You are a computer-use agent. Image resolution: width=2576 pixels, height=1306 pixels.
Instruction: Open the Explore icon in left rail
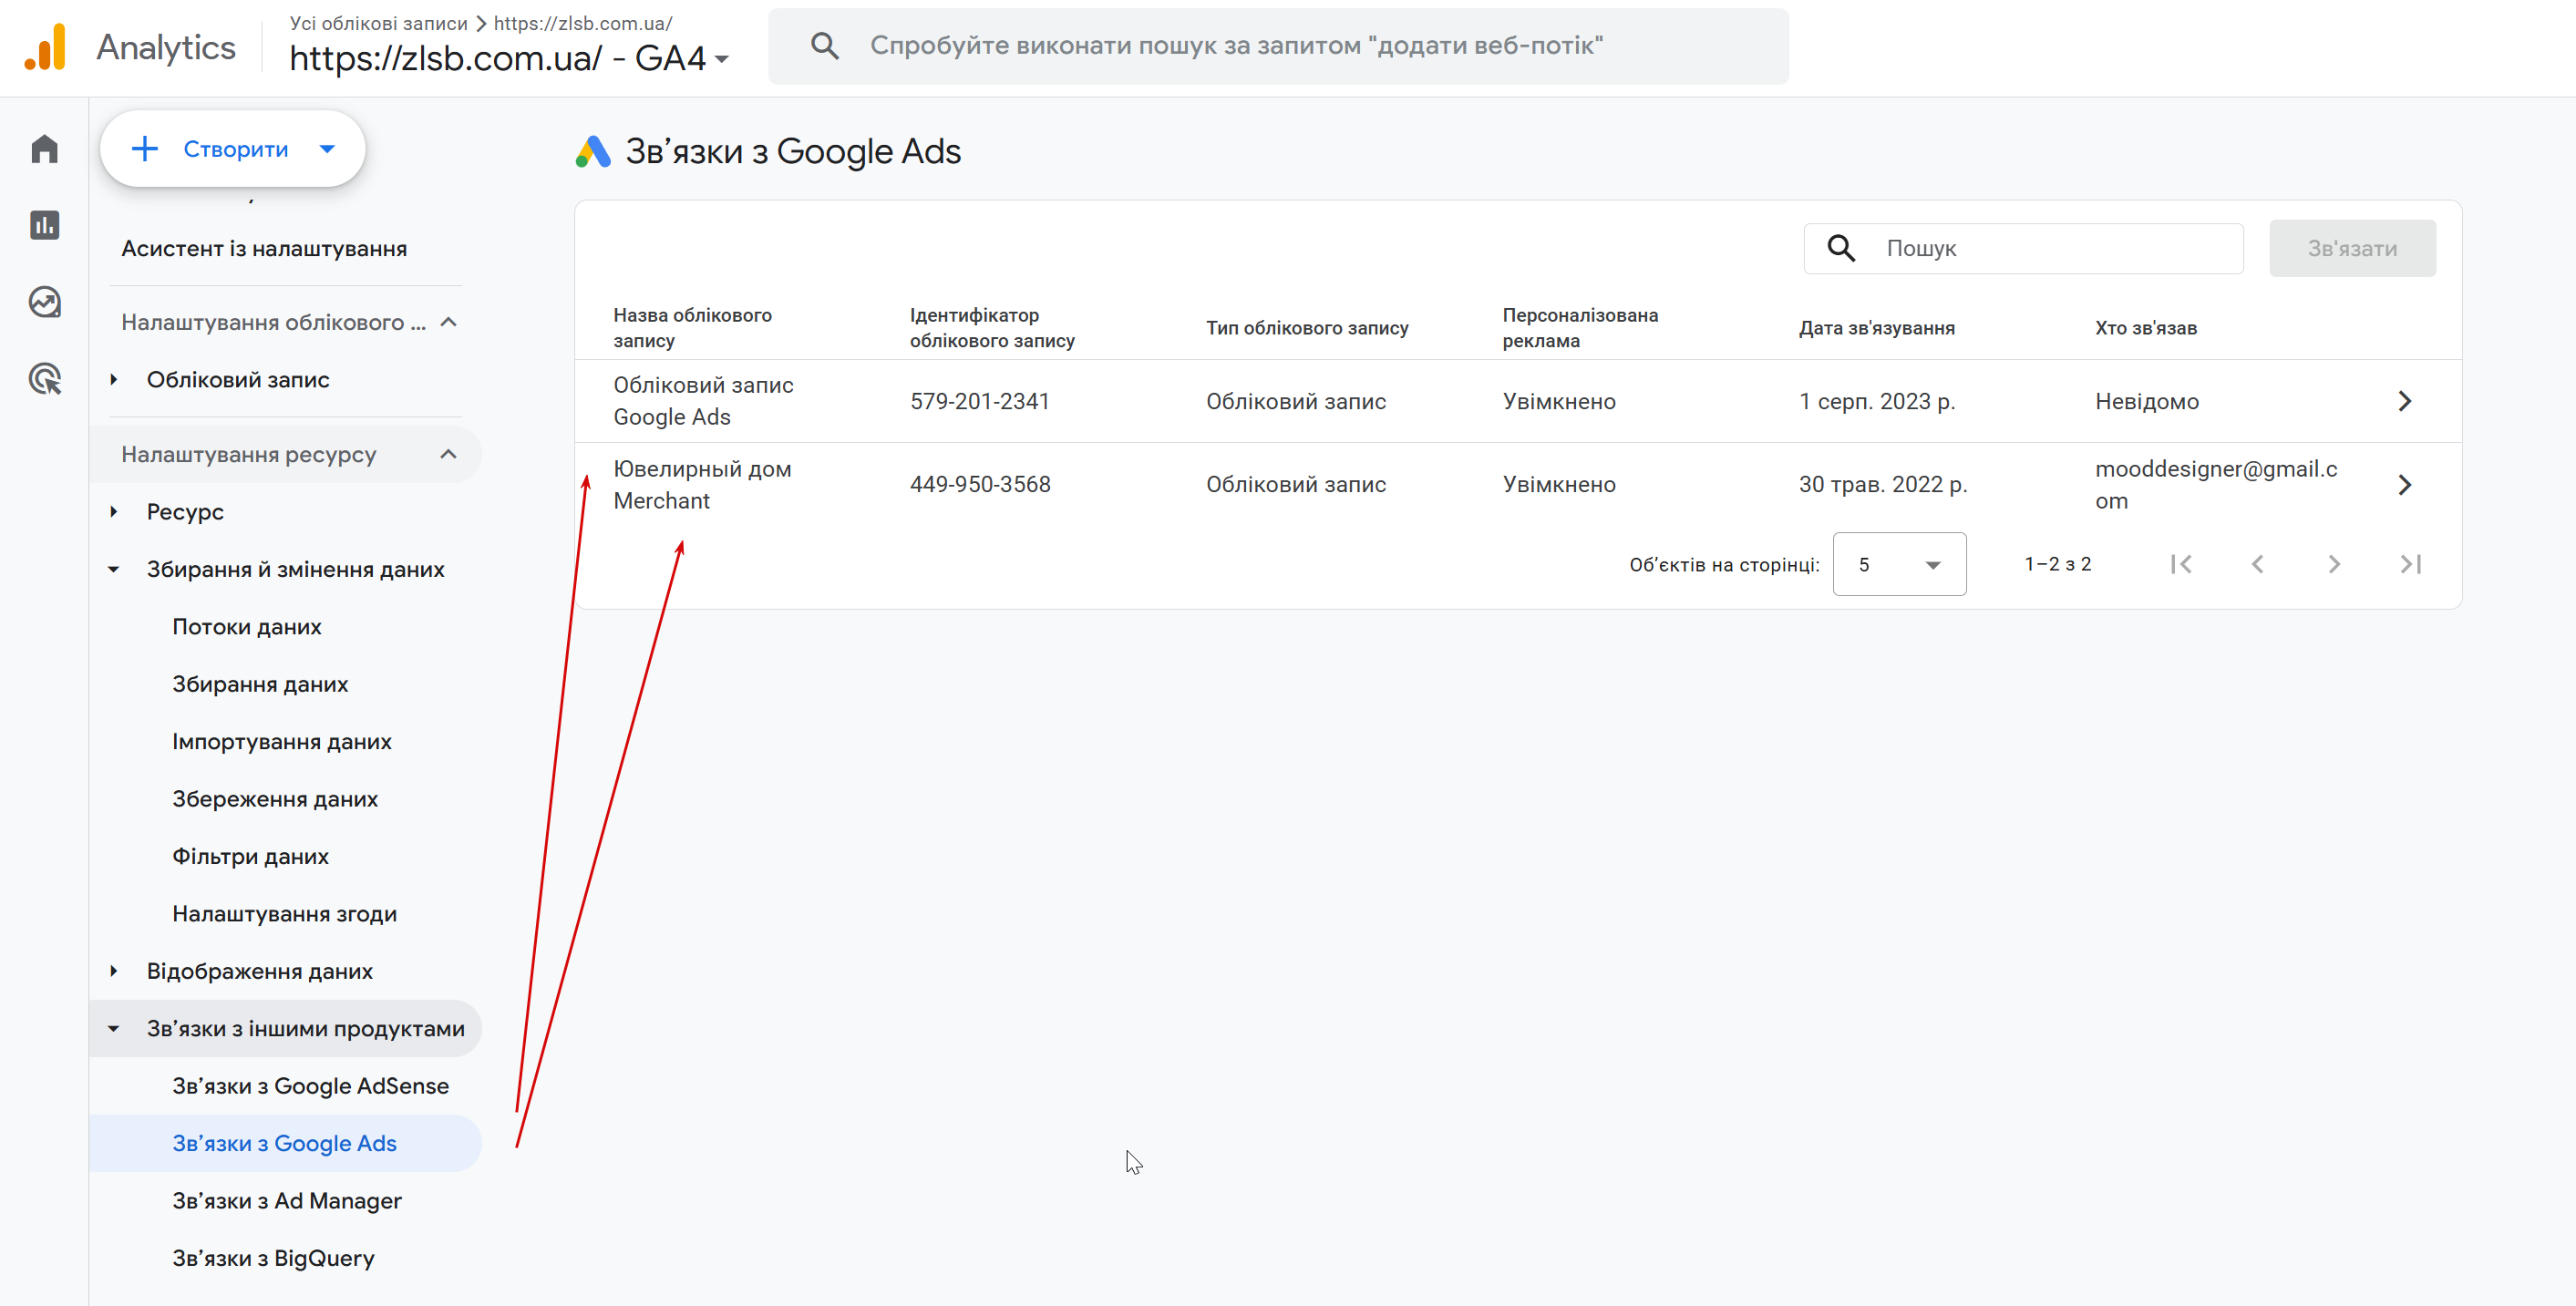pyautogui.click(x=44, y=302)
